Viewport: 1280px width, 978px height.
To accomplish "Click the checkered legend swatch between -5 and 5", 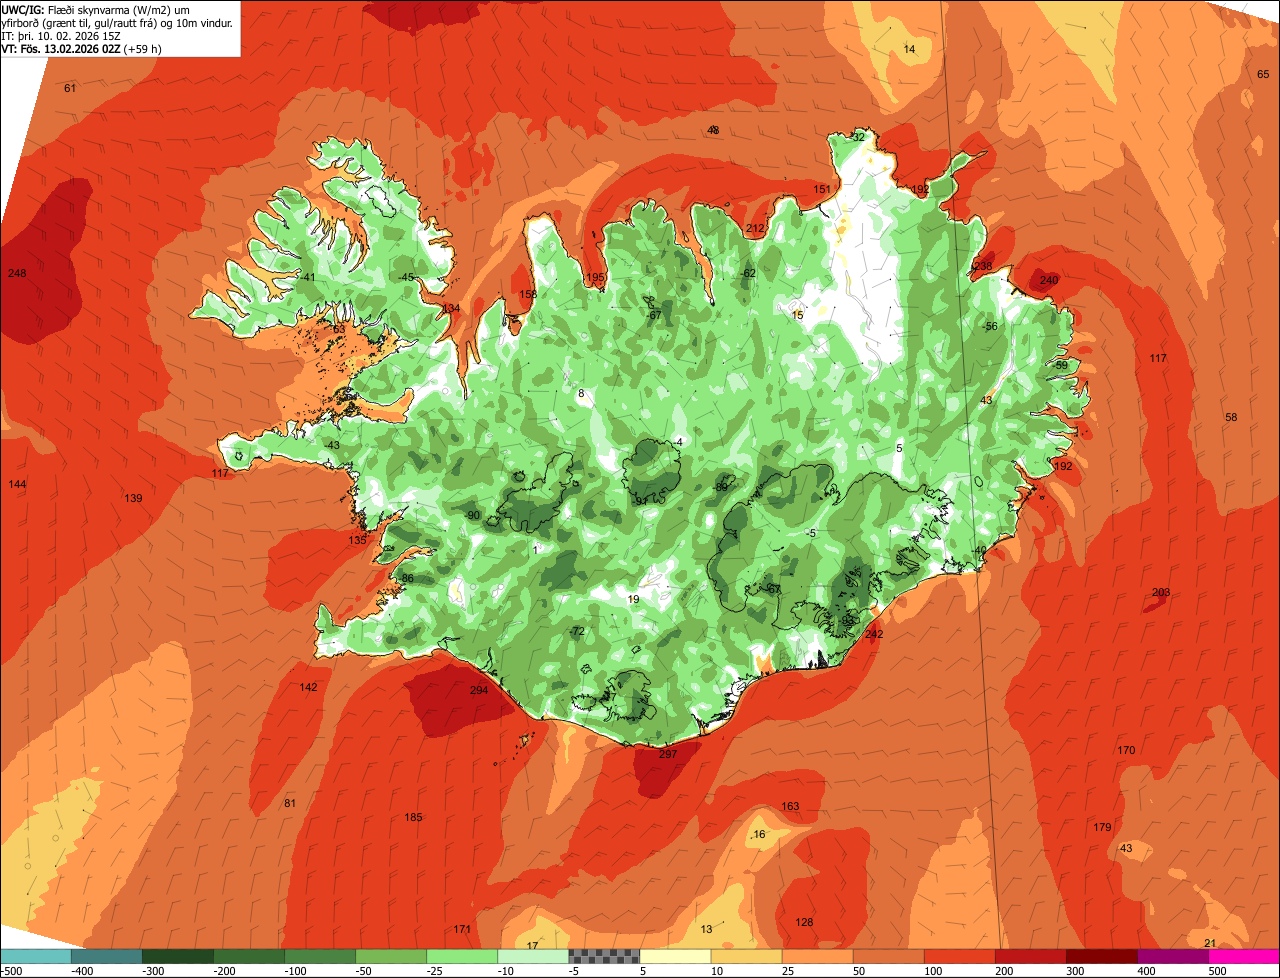I will [604, 956].
